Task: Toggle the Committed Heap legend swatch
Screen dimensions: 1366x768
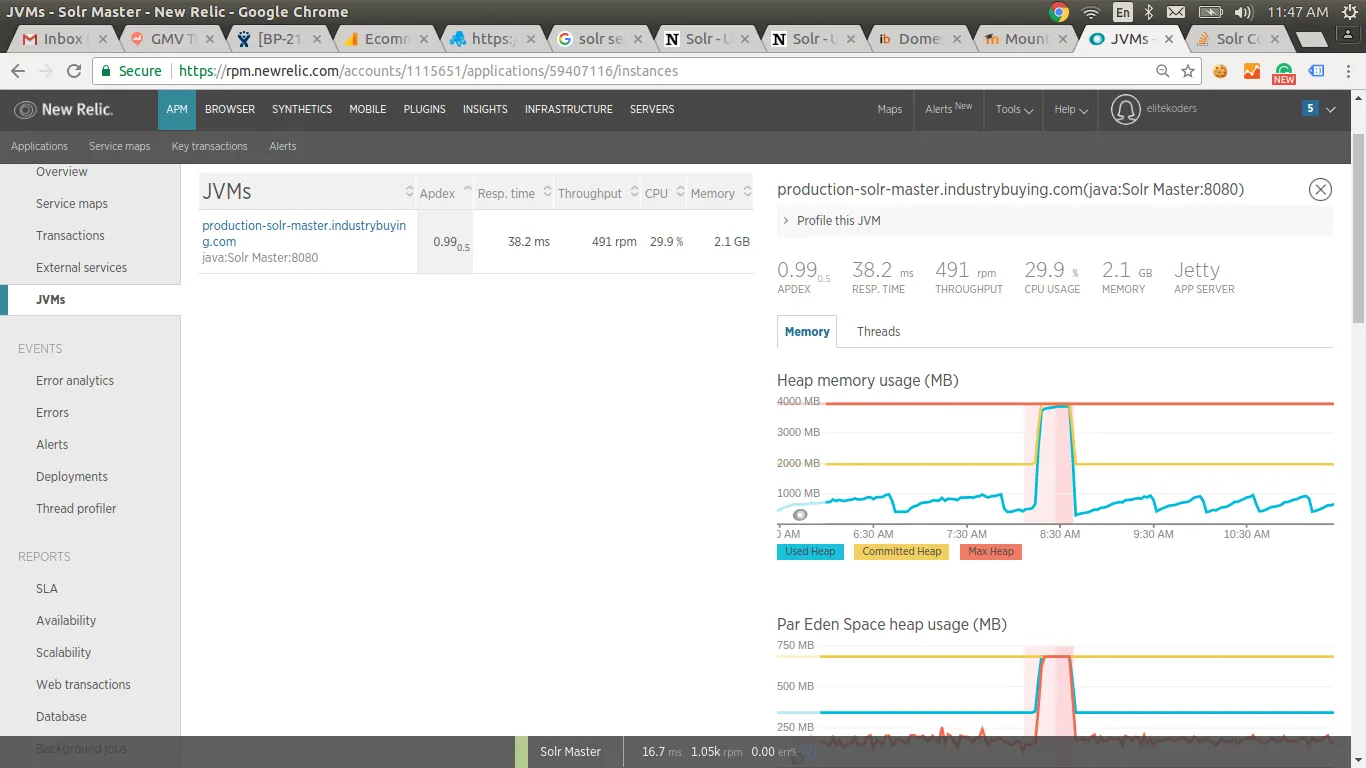Action: click(x=902, y=552)
